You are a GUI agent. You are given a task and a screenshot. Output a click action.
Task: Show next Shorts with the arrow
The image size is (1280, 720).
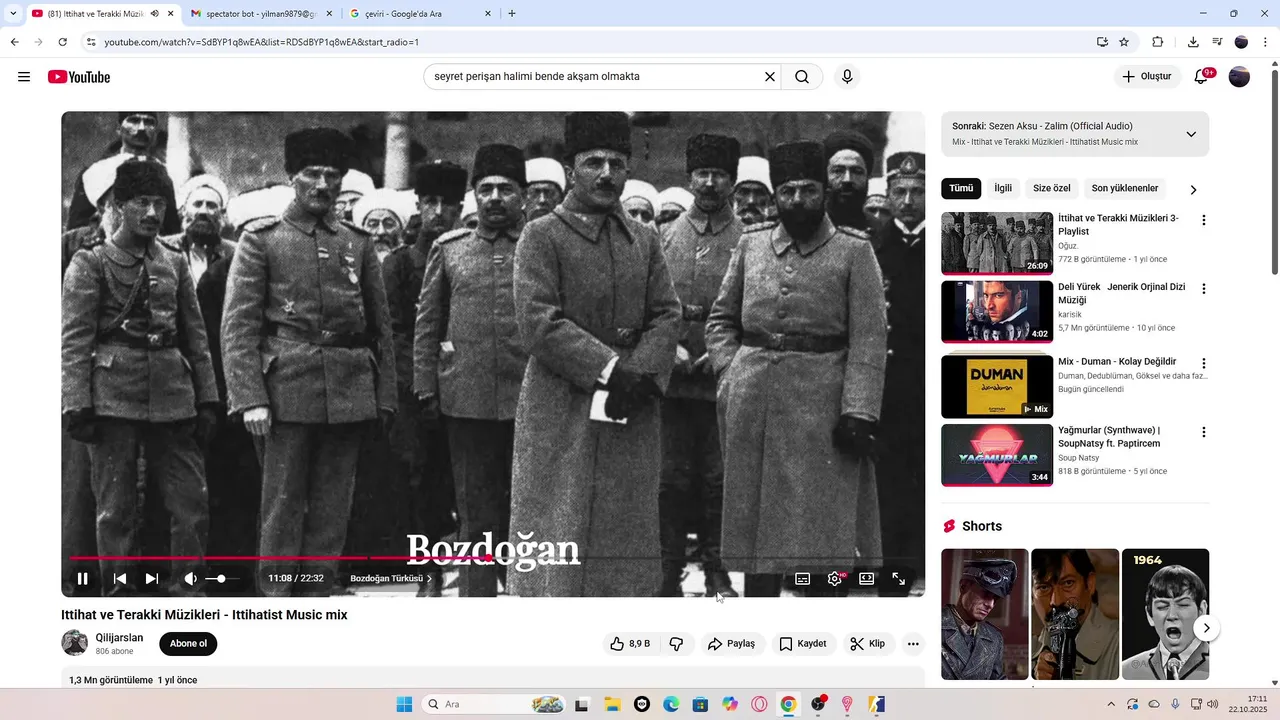click(x=1207, y=628)
